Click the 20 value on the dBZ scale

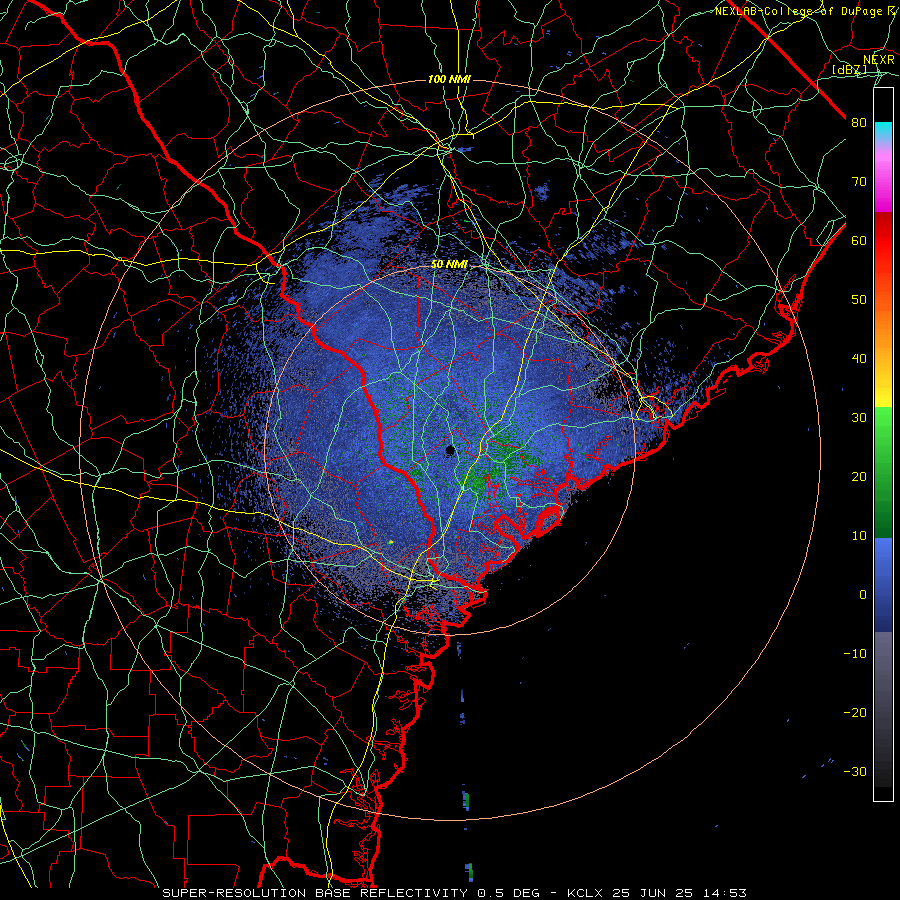pyautogui.click(x=859, y=476)
